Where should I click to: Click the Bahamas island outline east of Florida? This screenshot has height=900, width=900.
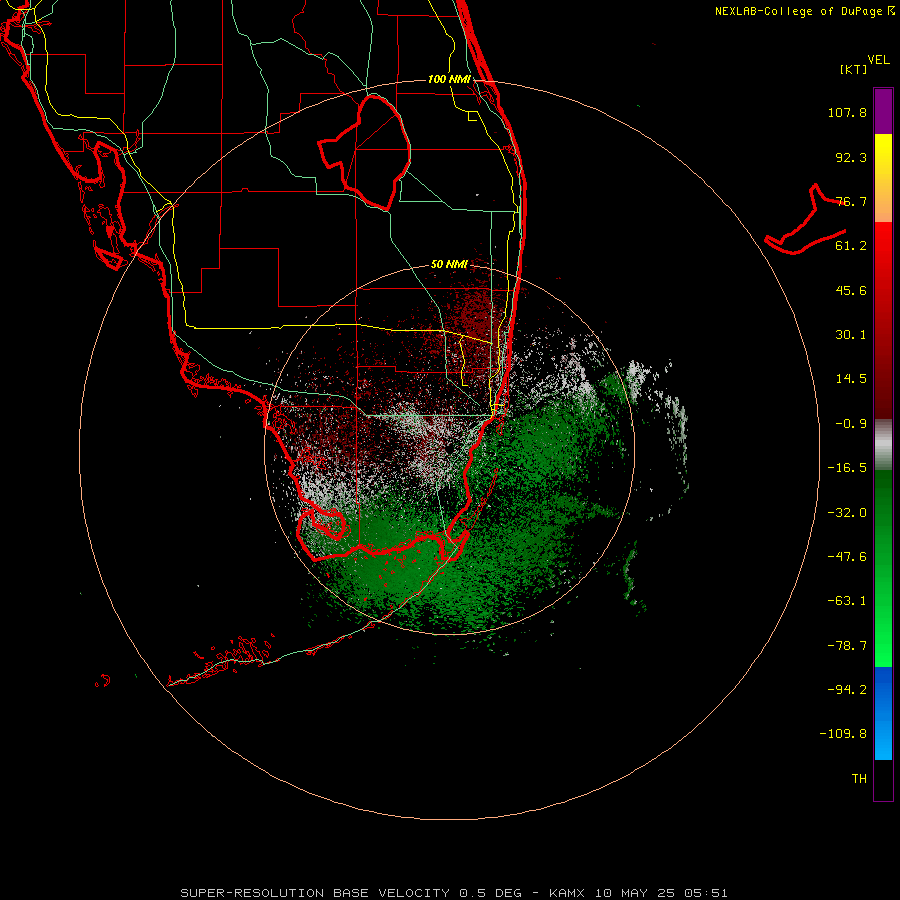pyautogui.click(x=805, y=220)
